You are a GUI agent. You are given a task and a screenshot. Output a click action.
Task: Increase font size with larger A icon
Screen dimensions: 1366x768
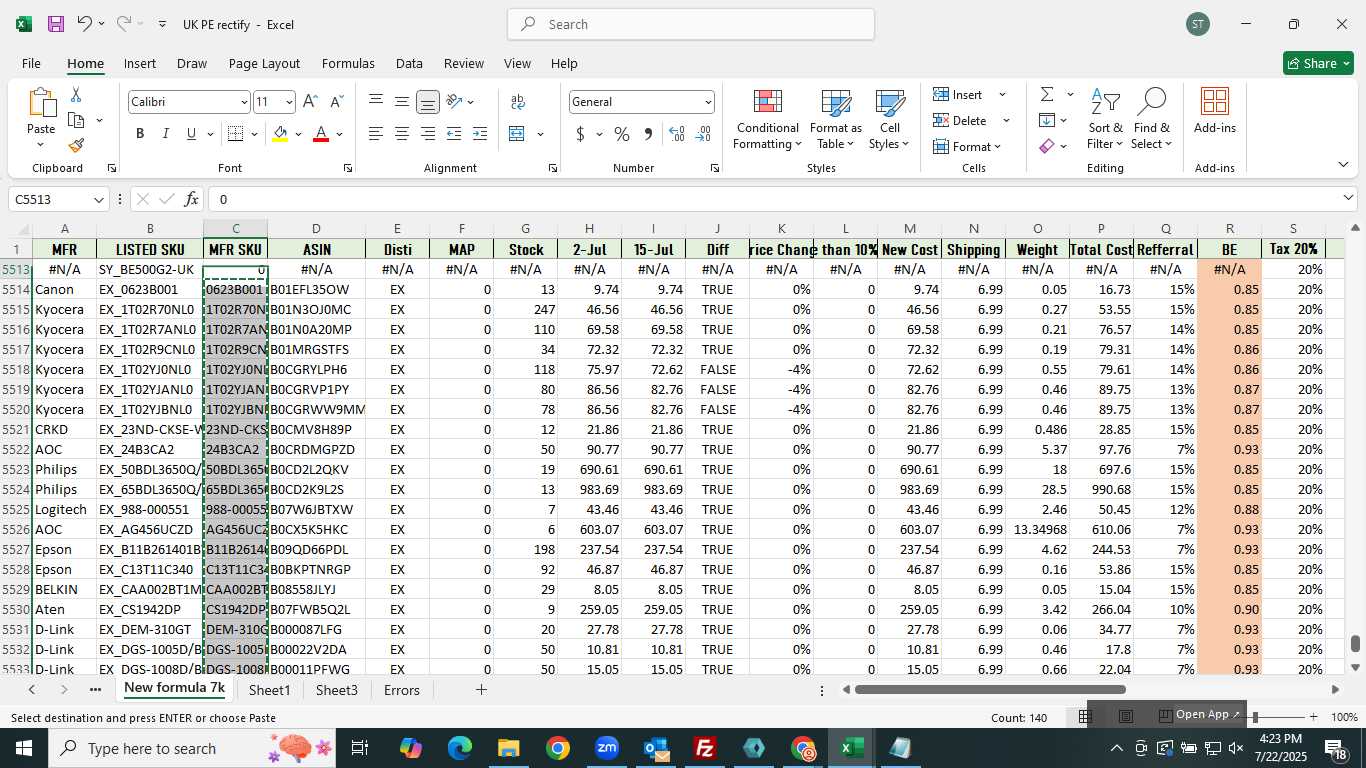point(310,102)
